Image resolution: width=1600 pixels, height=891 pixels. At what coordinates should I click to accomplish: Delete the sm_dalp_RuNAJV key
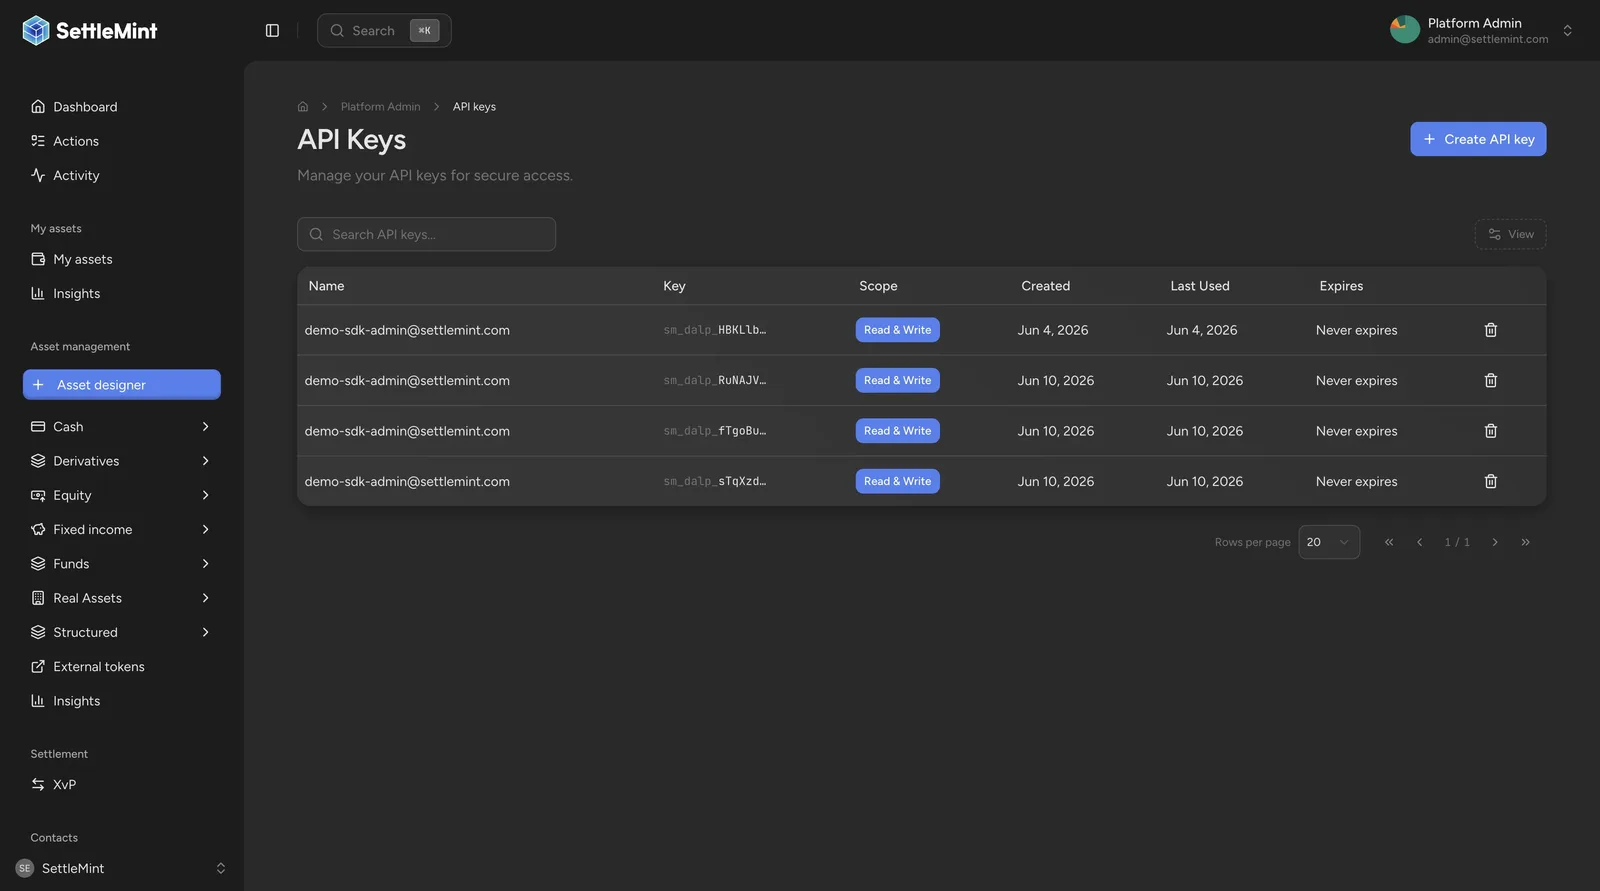click(x=1490, y=381)
